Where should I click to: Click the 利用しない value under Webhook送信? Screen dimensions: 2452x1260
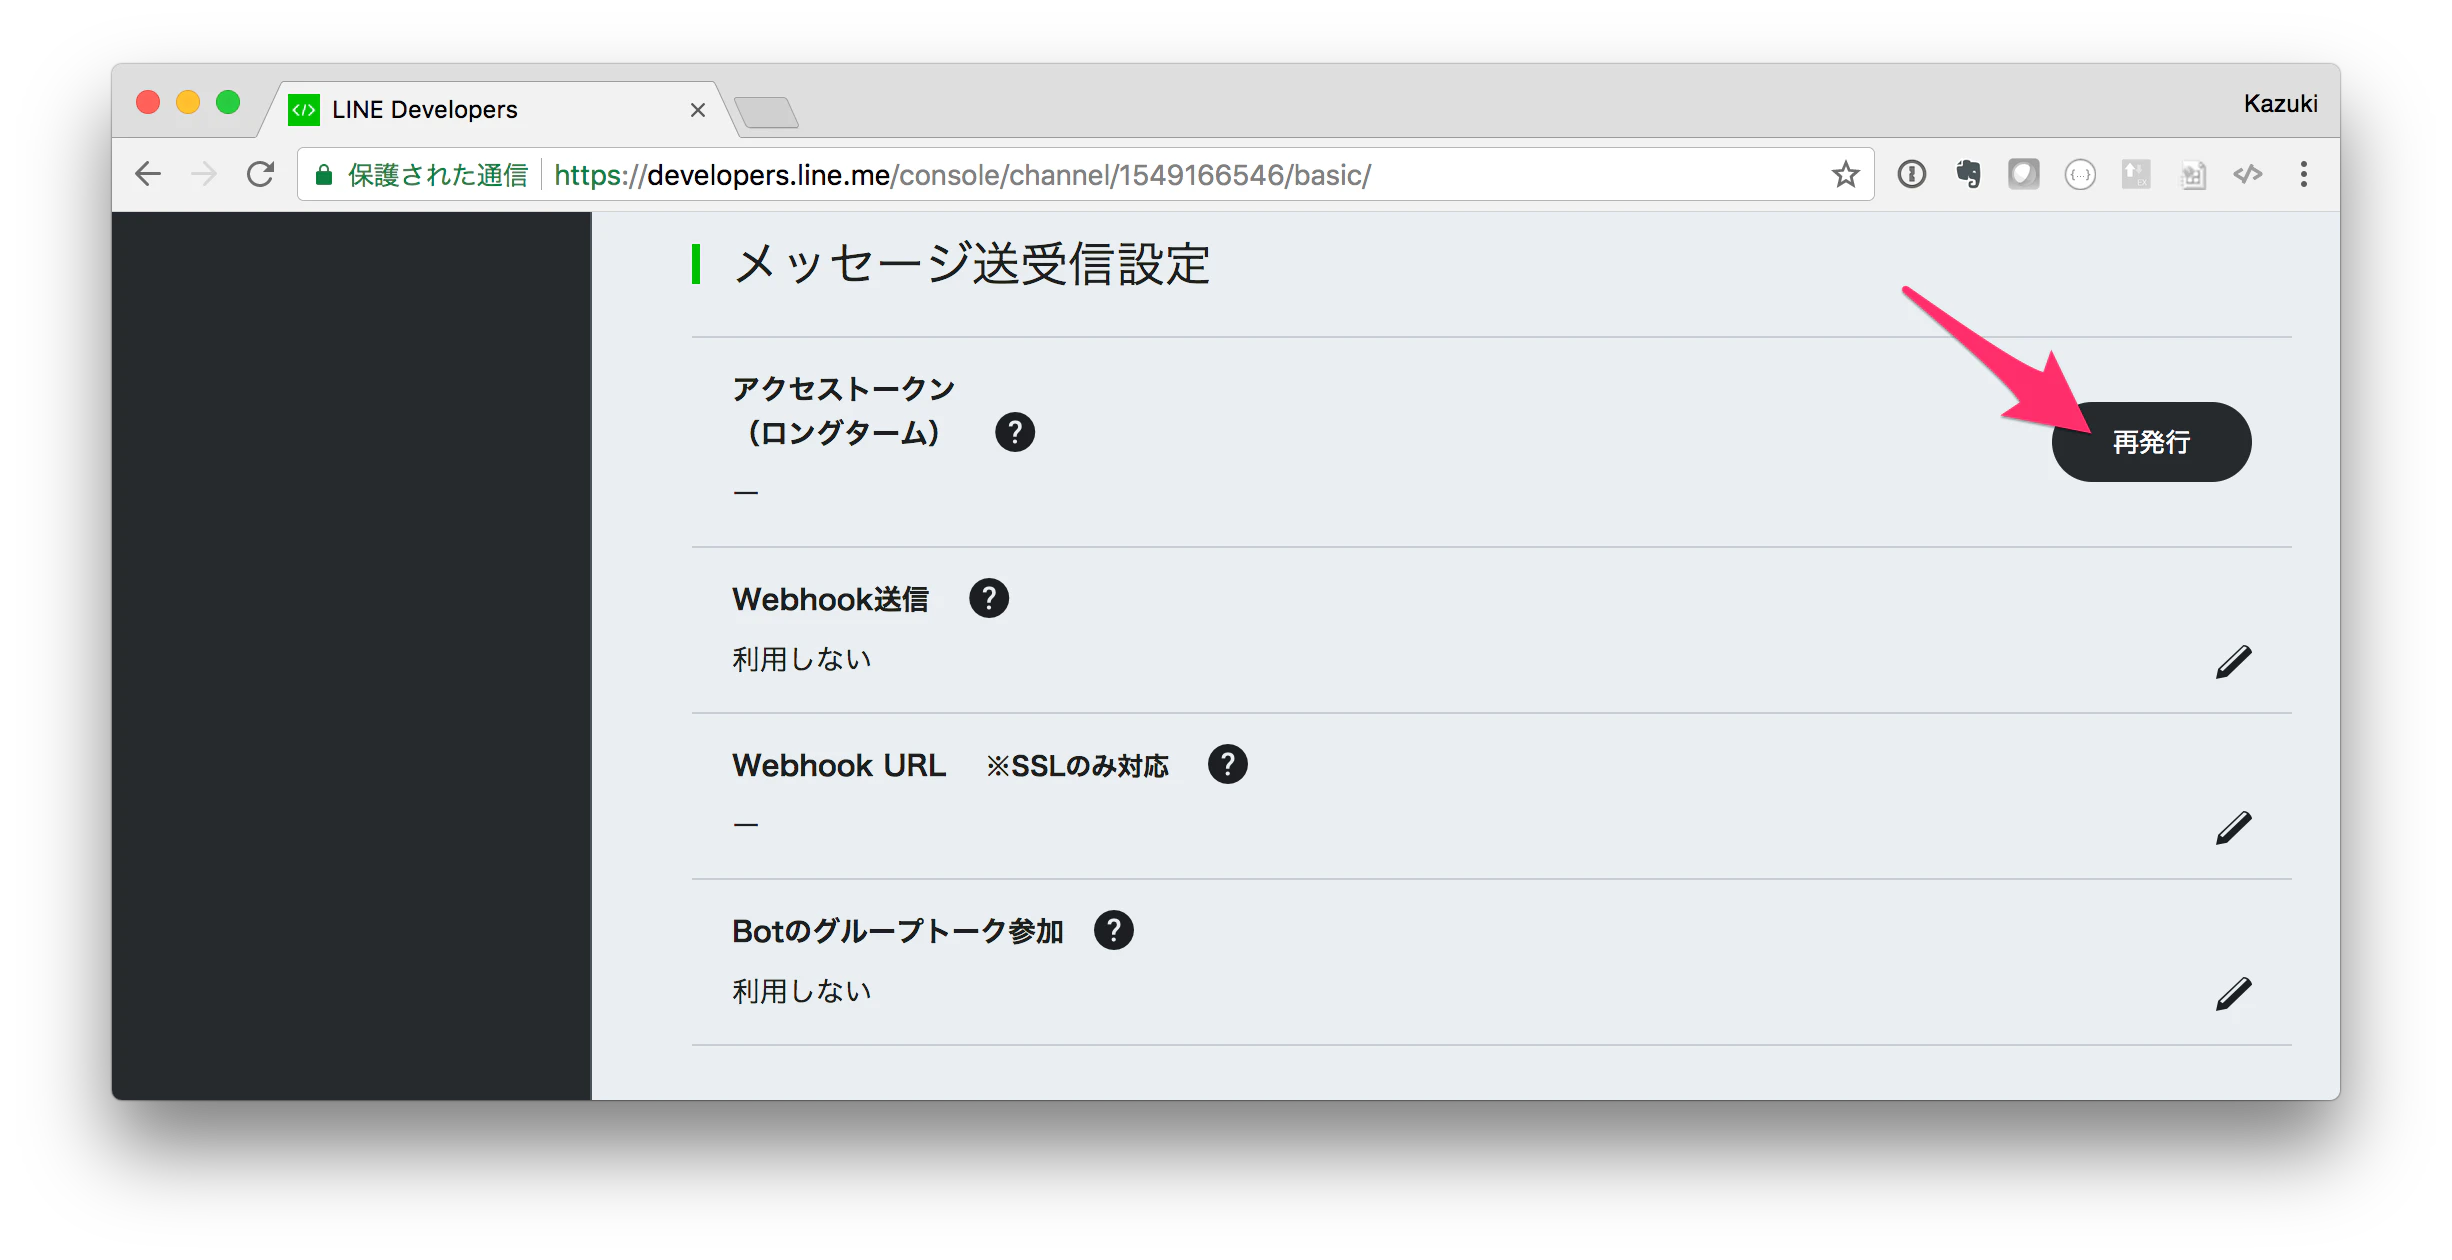pyautogui.click(x=802, y=659)
